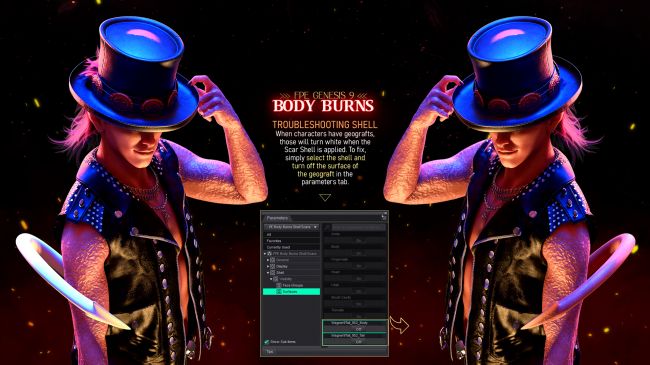Image resolution: width=650 pixels, height=365 pixels.
Task: Switch to the Parameters tab
Action: (277, 218)
